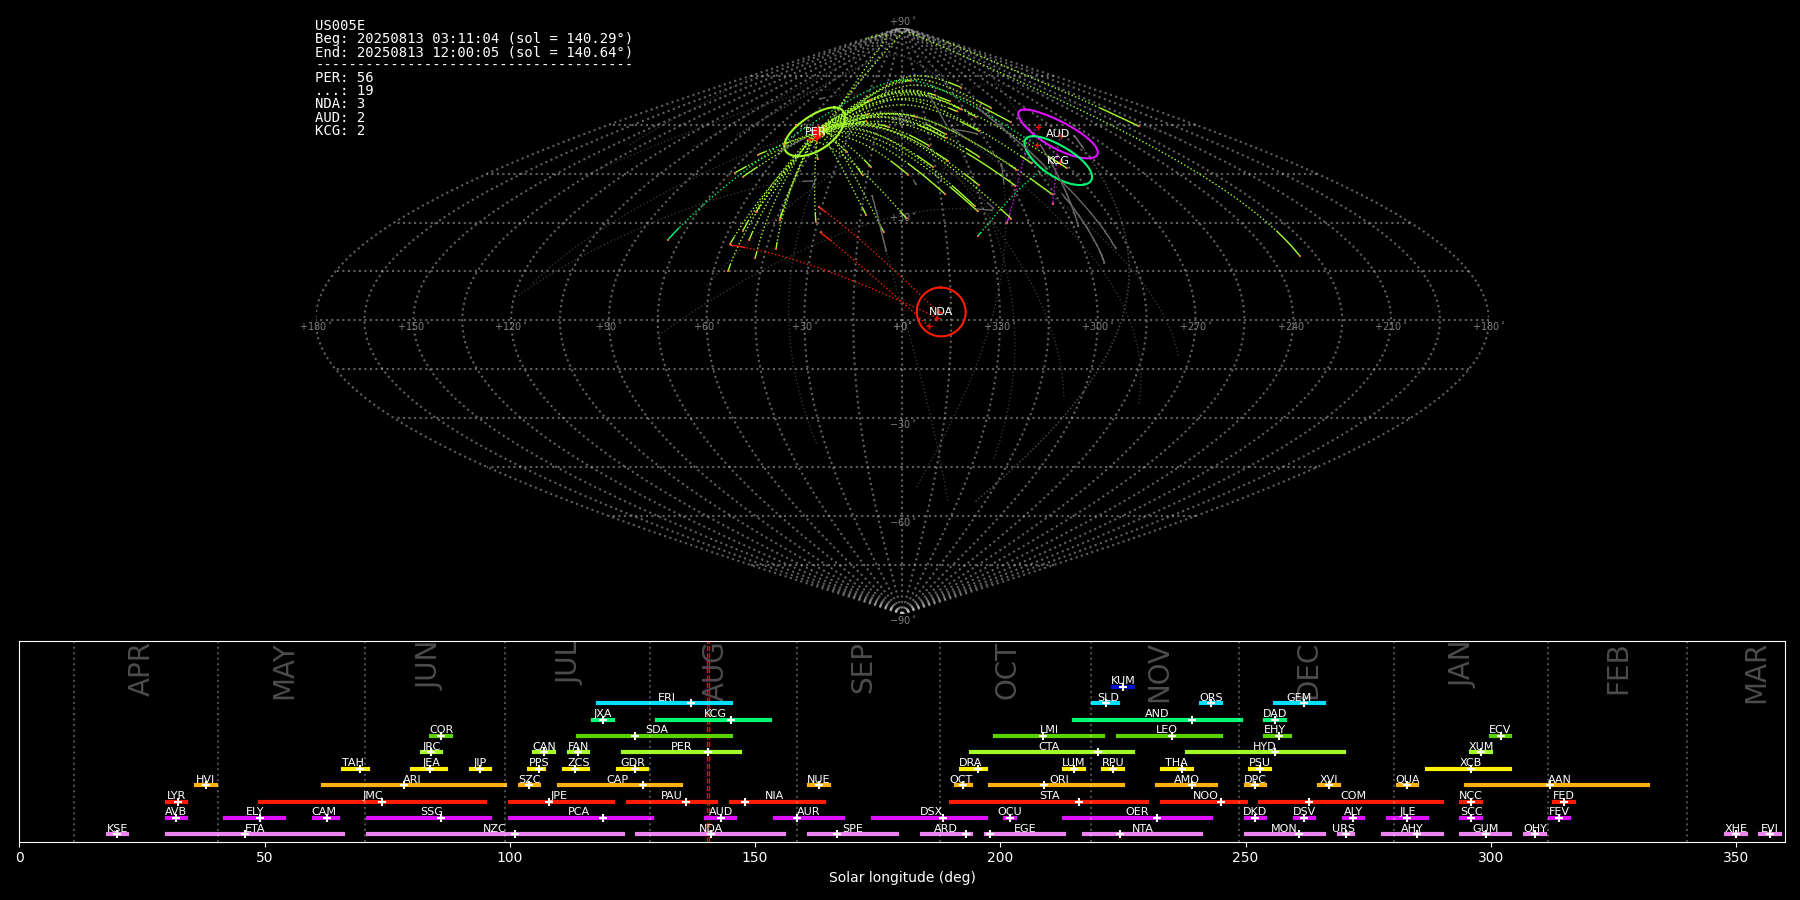The height and width of the screenshot is (900, 1800).
Task: Click the pink NTA shower bar
Action: click(x=1142, y=834)
